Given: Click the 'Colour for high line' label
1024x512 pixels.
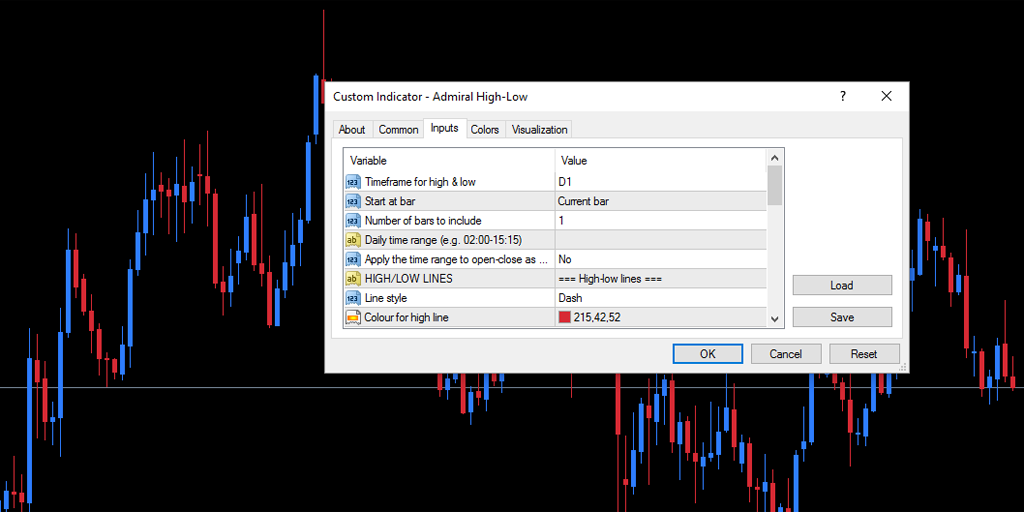Looking at the screenshot, I should (x=406, y=317).
